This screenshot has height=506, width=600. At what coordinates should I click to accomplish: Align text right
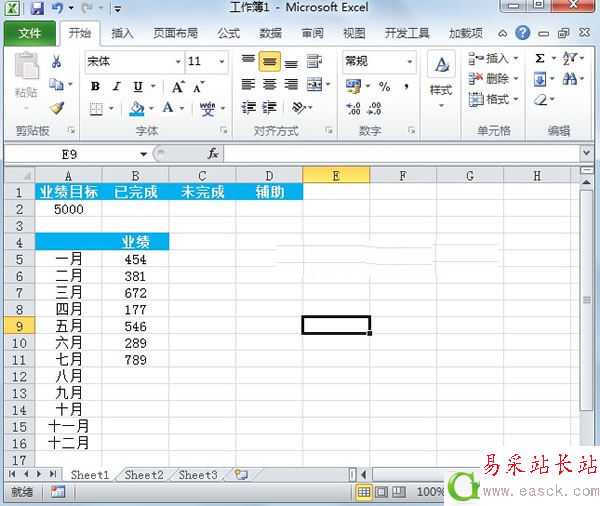click(291, 84)
